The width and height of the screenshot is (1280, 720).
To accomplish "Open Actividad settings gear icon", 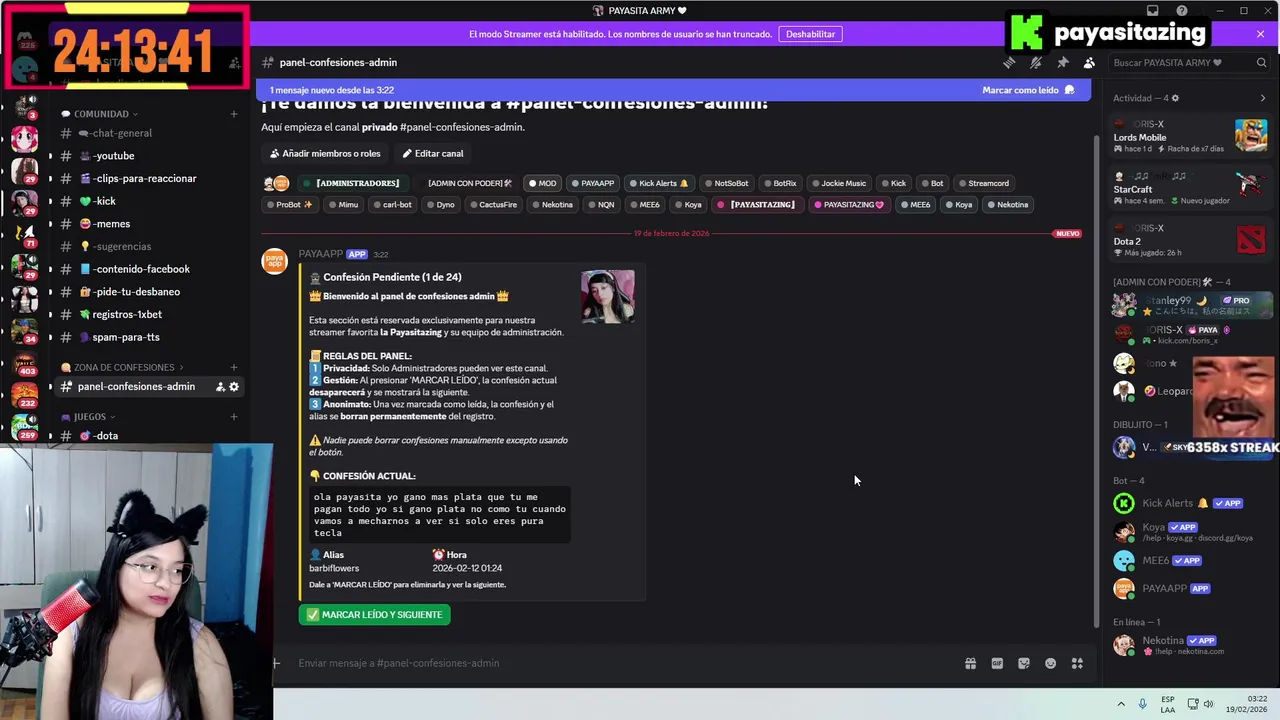I will pos(1175,98).
